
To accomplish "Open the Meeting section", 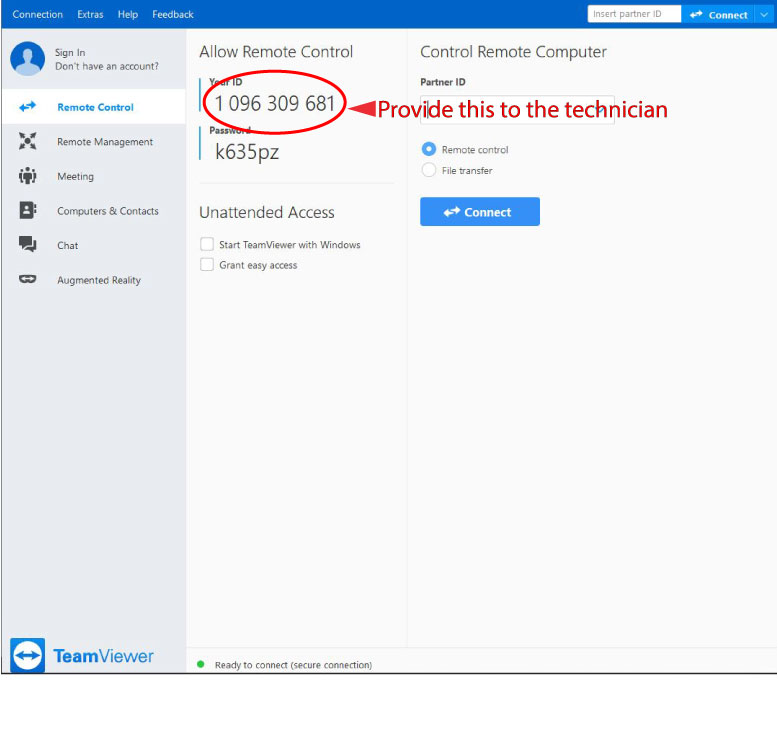I will click(94, 176).
